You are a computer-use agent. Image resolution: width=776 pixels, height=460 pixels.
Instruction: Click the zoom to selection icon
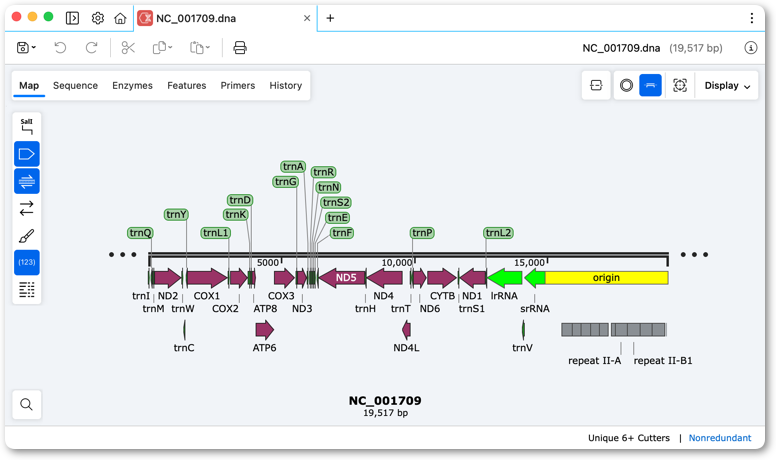[x=680, y=86]
